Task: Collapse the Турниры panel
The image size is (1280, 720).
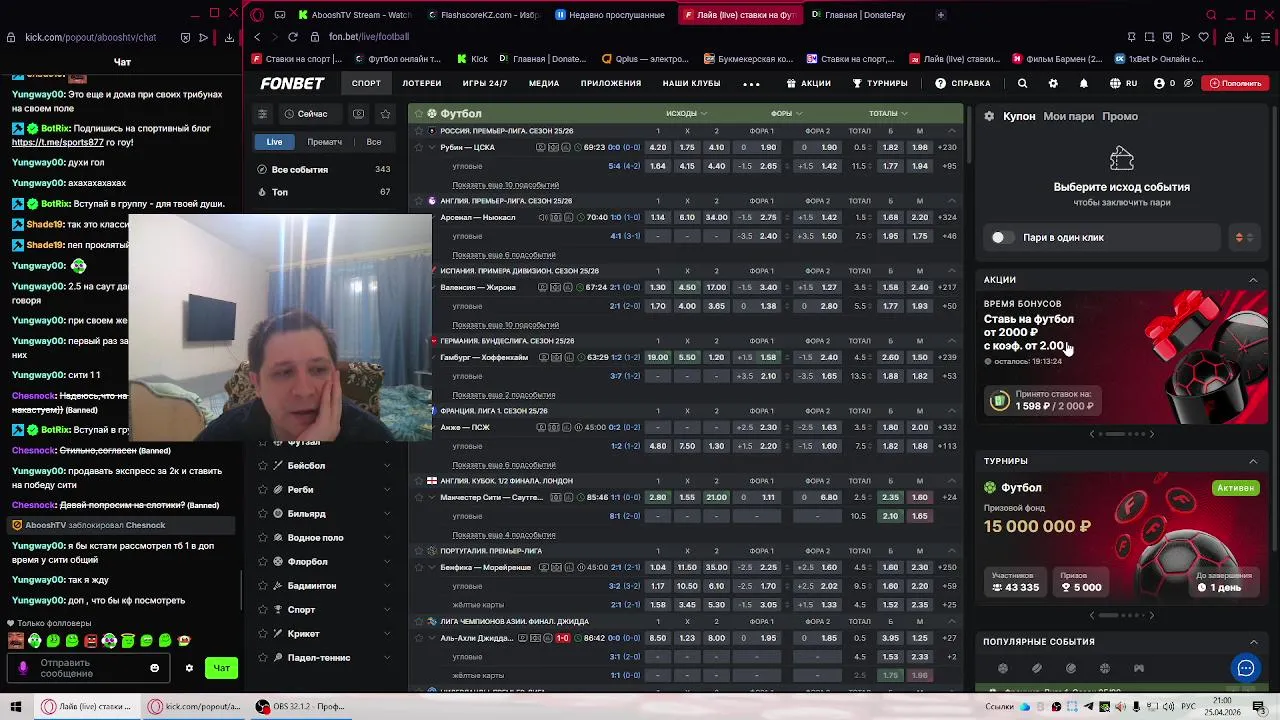Action: pos(1253,461)
